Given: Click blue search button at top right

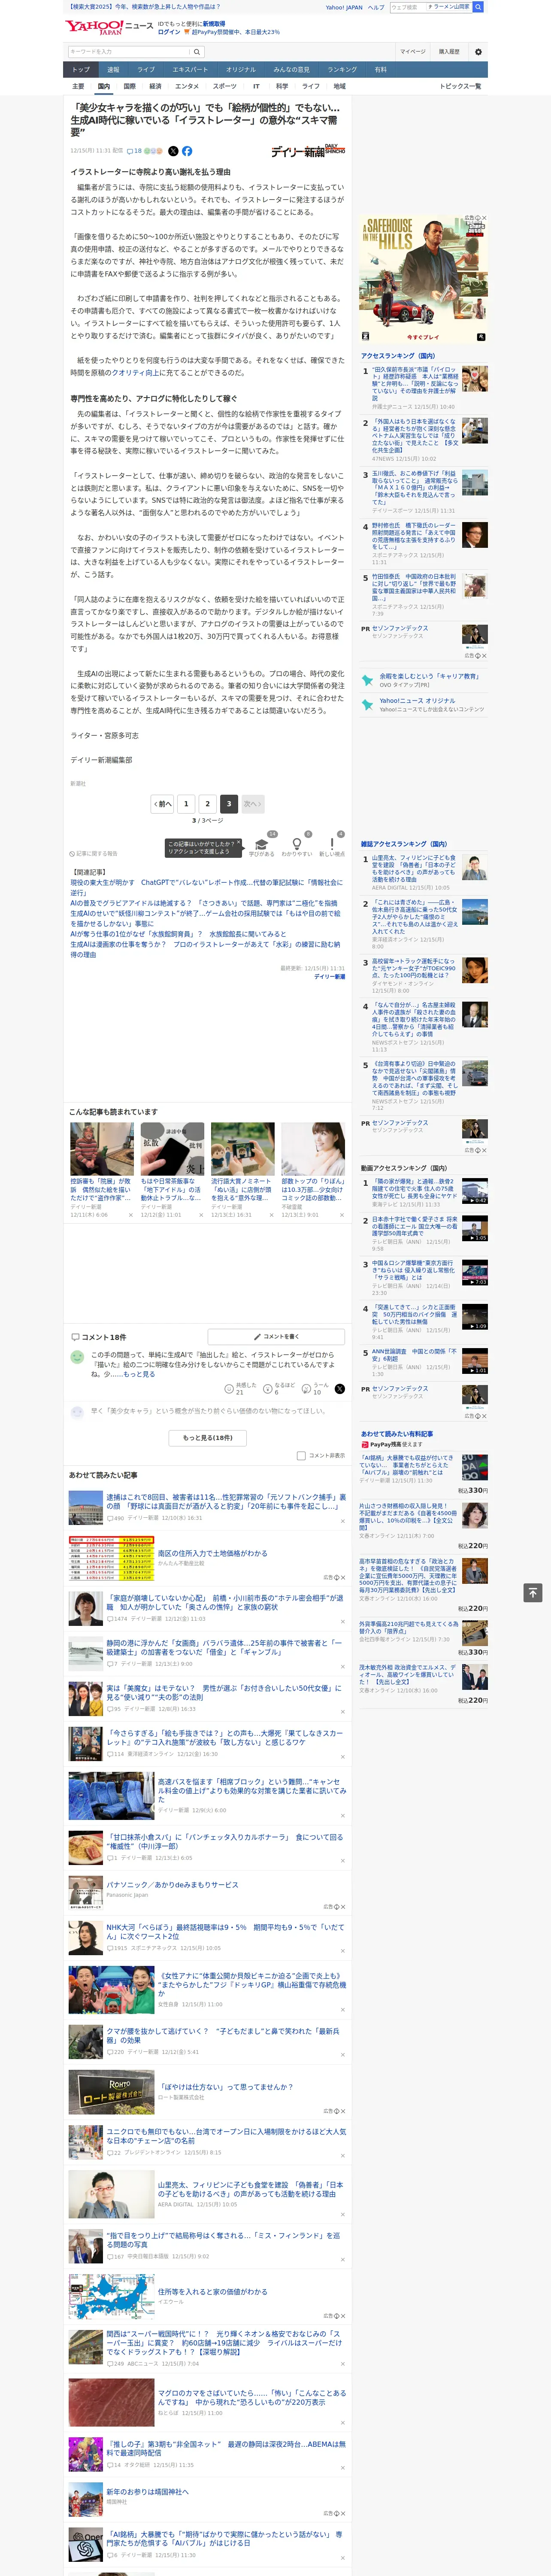Looking at the screenshot, I should pyautogui.click(x=478, y=7).
